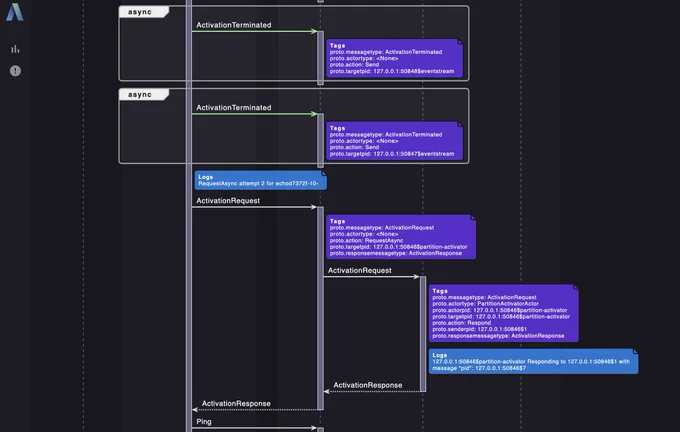Viewport: 680px width, 432px height.
Task: Click the async label of frame containing 50848$eventstream tags
Action: tap(140, 12)
